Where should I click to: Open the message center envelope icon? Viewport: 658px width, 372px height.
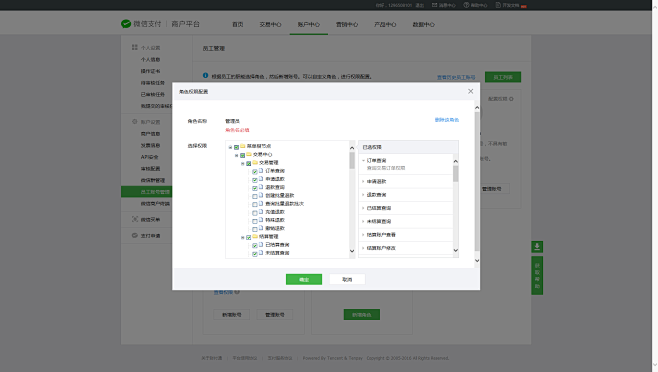tap(434, 5)
